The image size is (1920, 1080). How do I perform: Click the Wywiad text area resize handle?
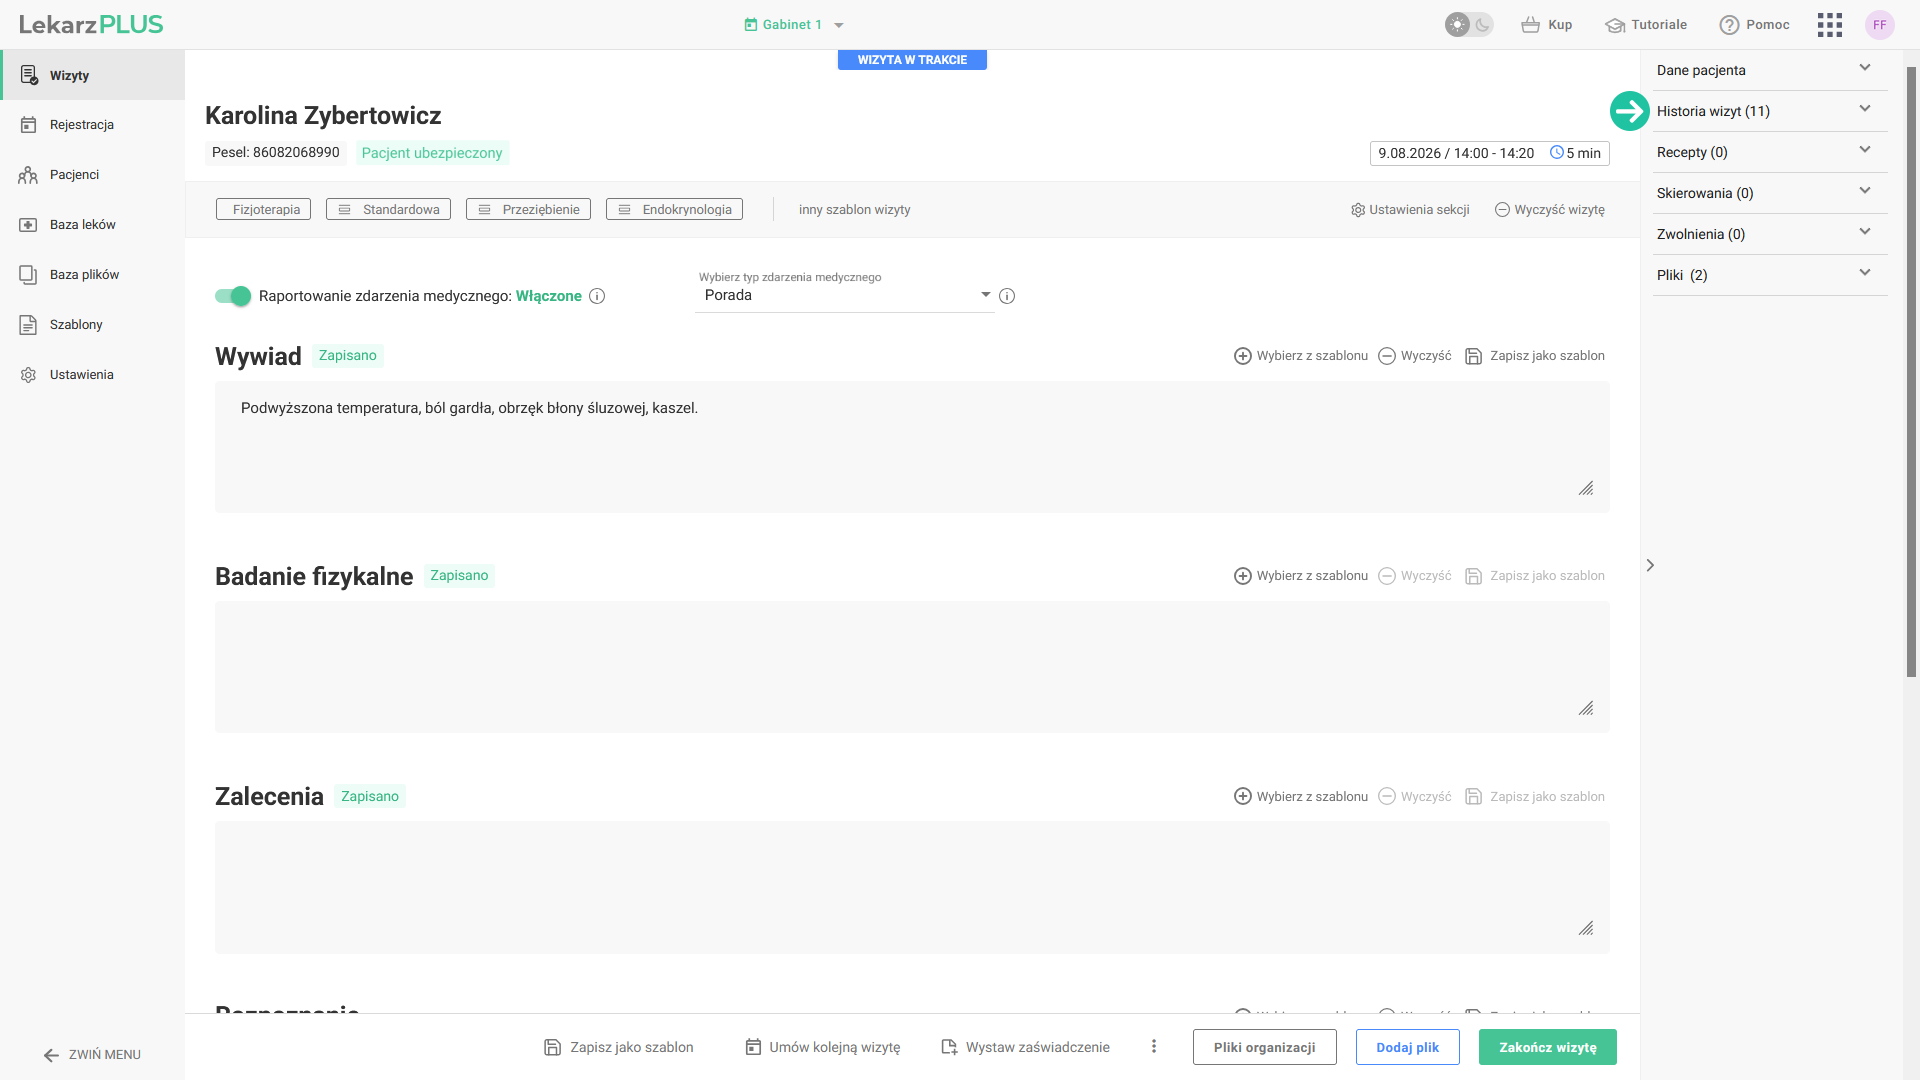coord(1586,489)
